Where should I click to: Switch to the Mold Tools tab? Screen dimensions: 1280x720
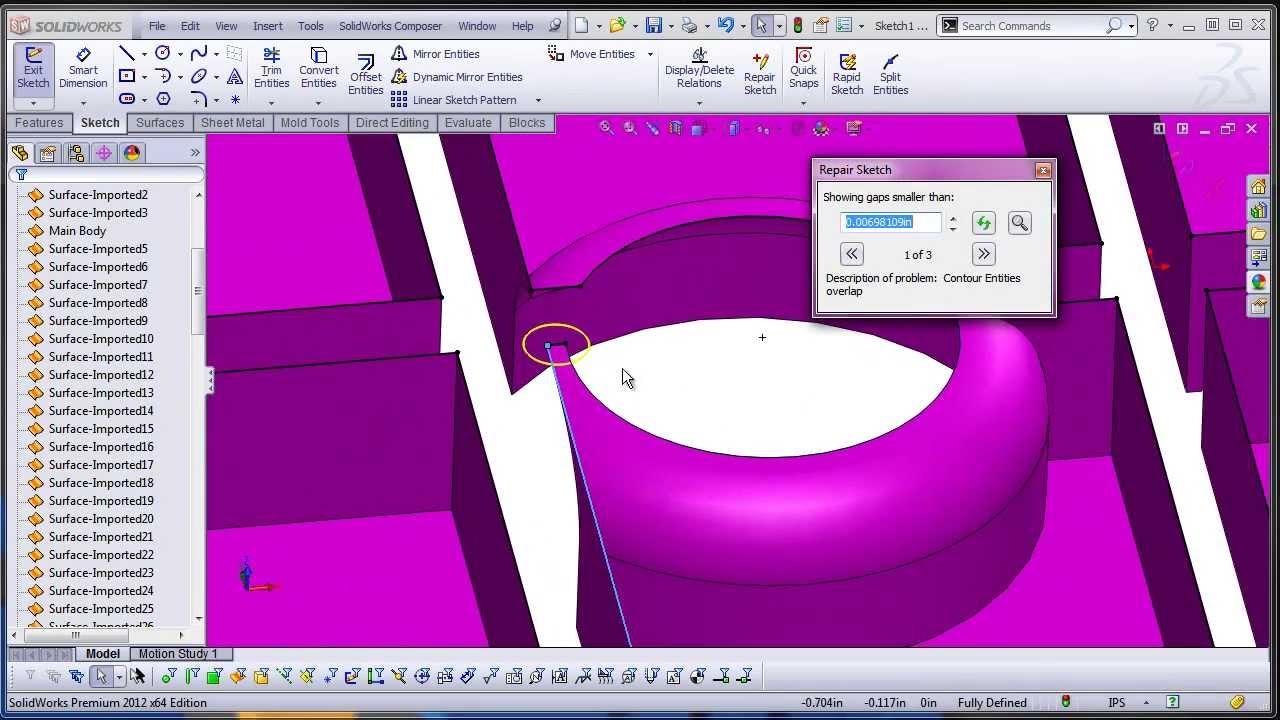pos(310,123)
